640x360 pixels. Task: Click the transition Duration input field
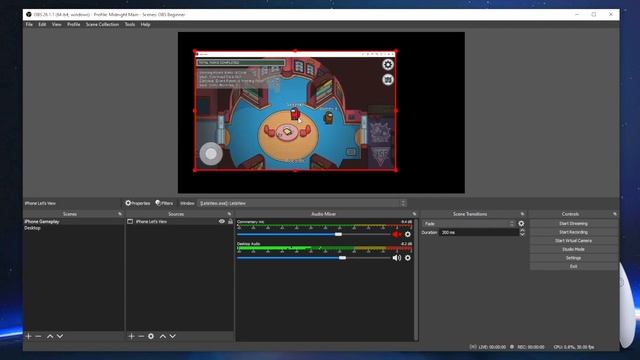tap(479, 233)
